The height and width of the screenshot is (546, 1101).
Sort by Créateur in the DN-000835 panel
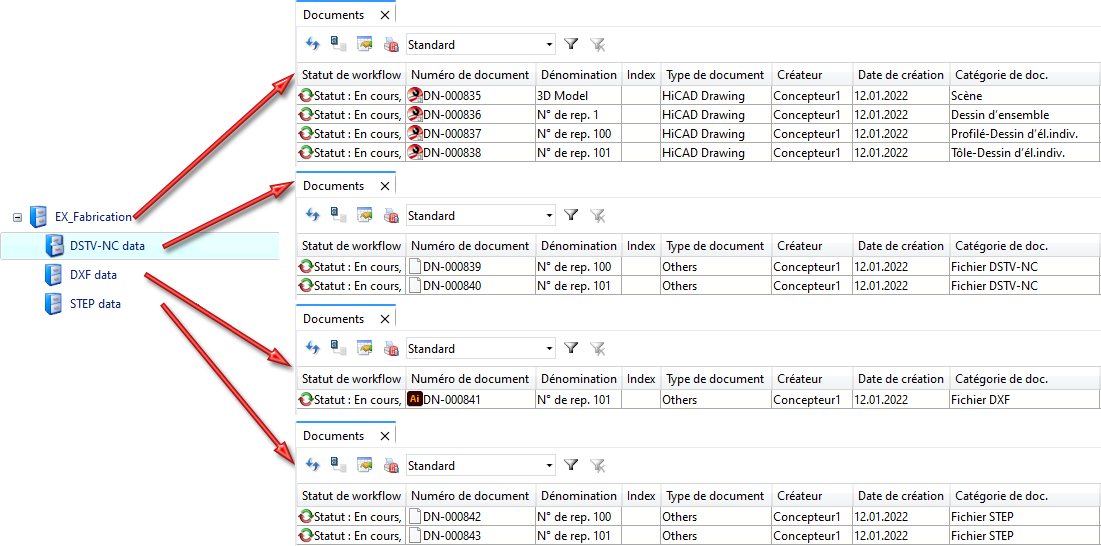tap(812, 74)
